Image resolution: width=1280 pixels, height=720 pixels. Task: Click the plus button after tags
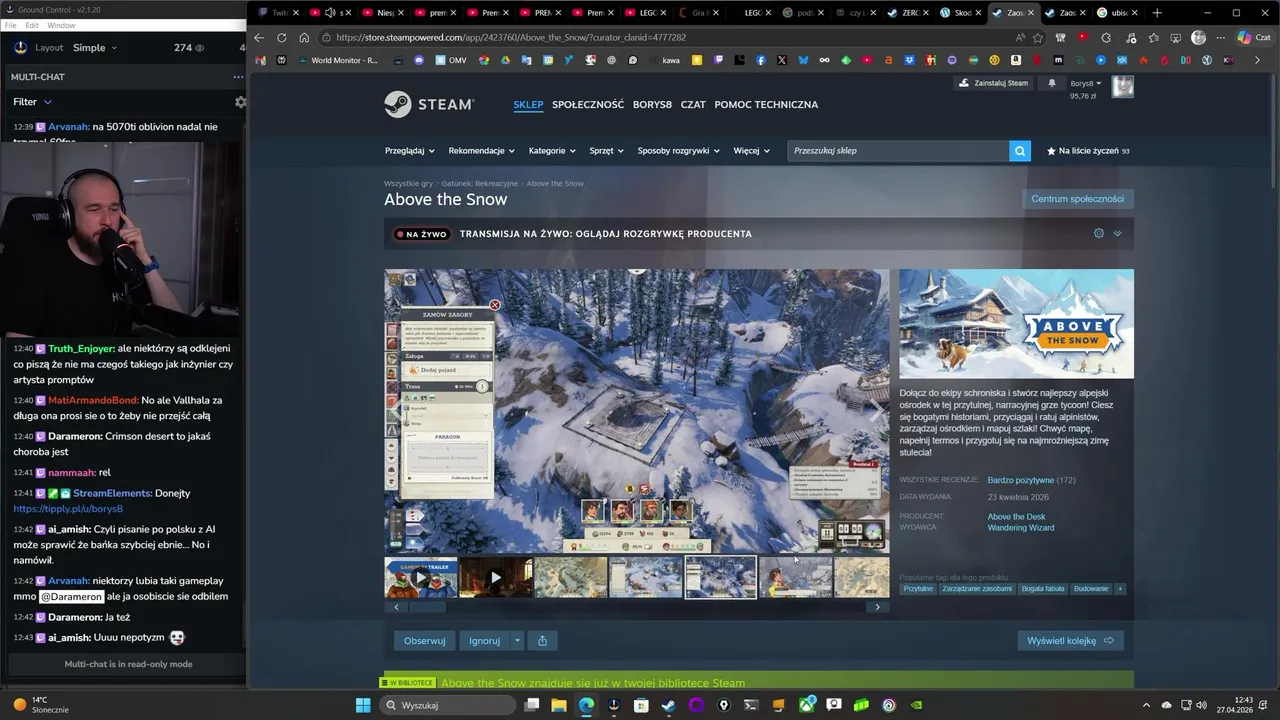click(1120, 589)
